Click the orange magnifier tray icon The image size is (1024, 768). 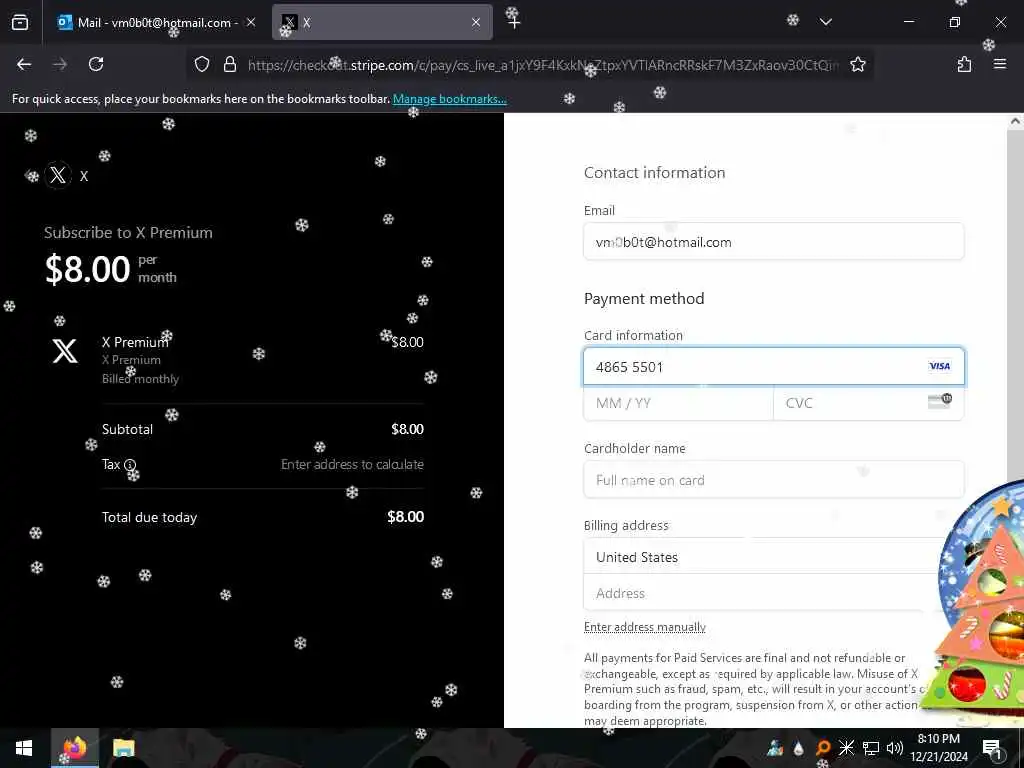[822, 748]
